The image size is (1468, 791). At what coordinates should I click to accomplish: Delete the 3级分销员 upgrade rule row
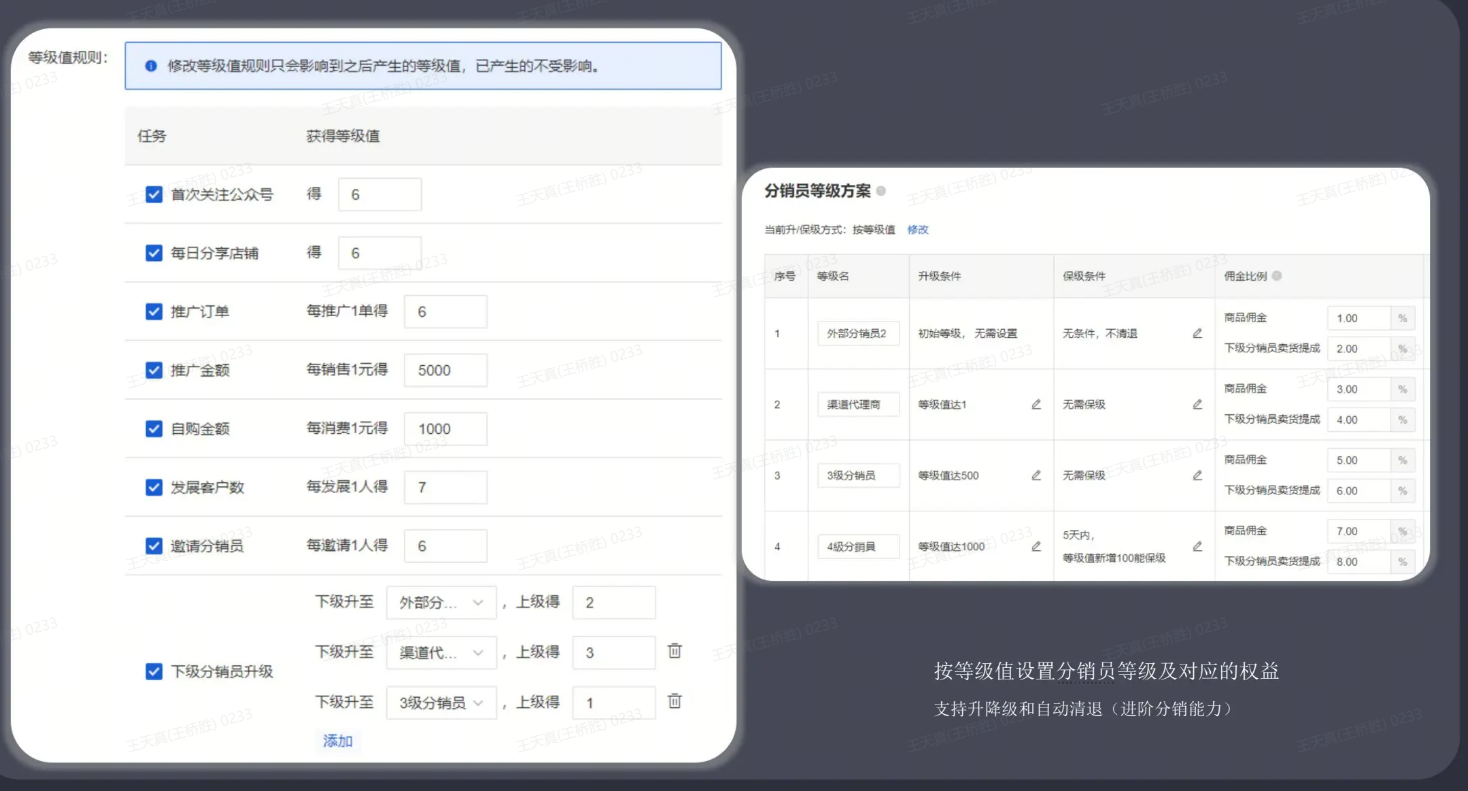click(x=675, y=701)
